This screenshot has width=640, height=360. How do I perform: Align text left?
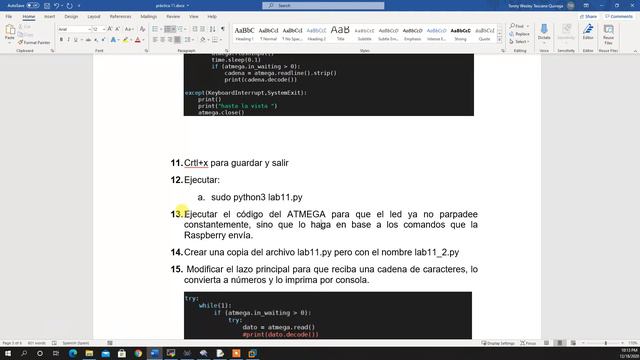[155, 40]
